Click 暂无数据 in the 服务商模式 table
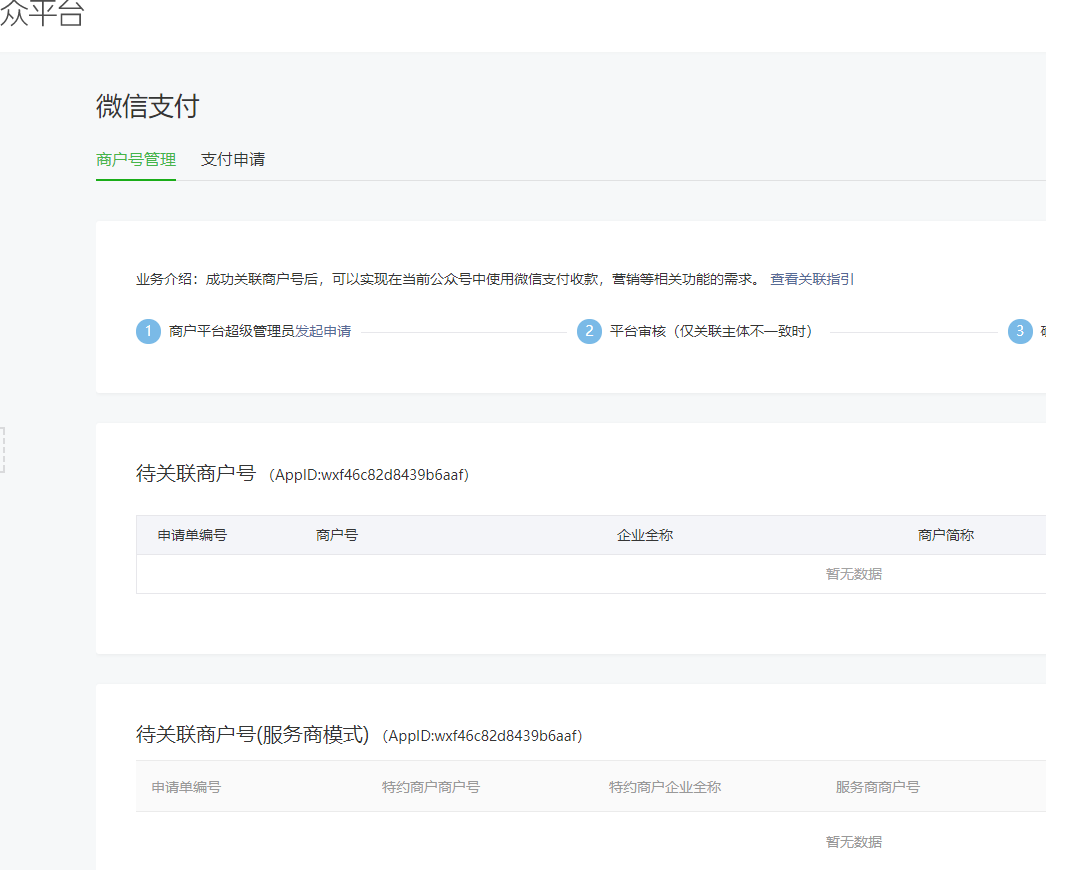This screenshot has height=870, width=1089. point(854,842)
